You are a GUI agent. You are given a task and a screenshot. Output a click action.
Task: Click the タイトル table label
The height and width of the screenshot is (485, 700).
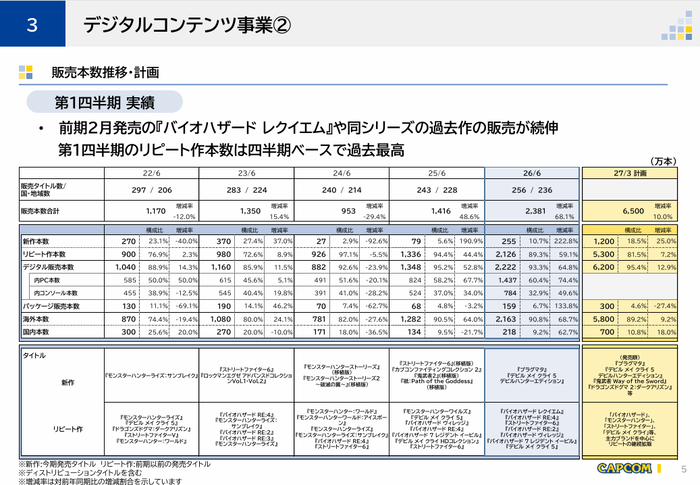pyautogui.click(x=34, y=355)
